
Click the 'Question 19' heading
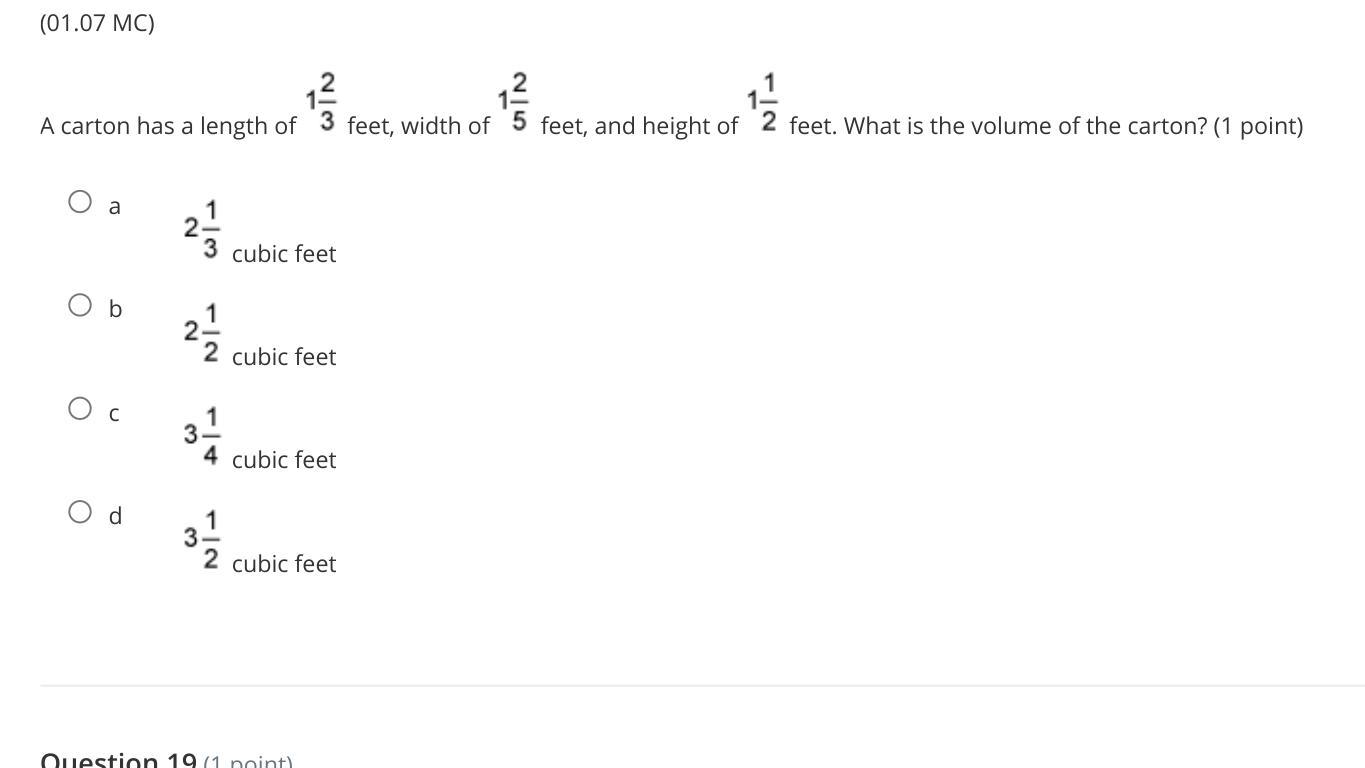118,760
